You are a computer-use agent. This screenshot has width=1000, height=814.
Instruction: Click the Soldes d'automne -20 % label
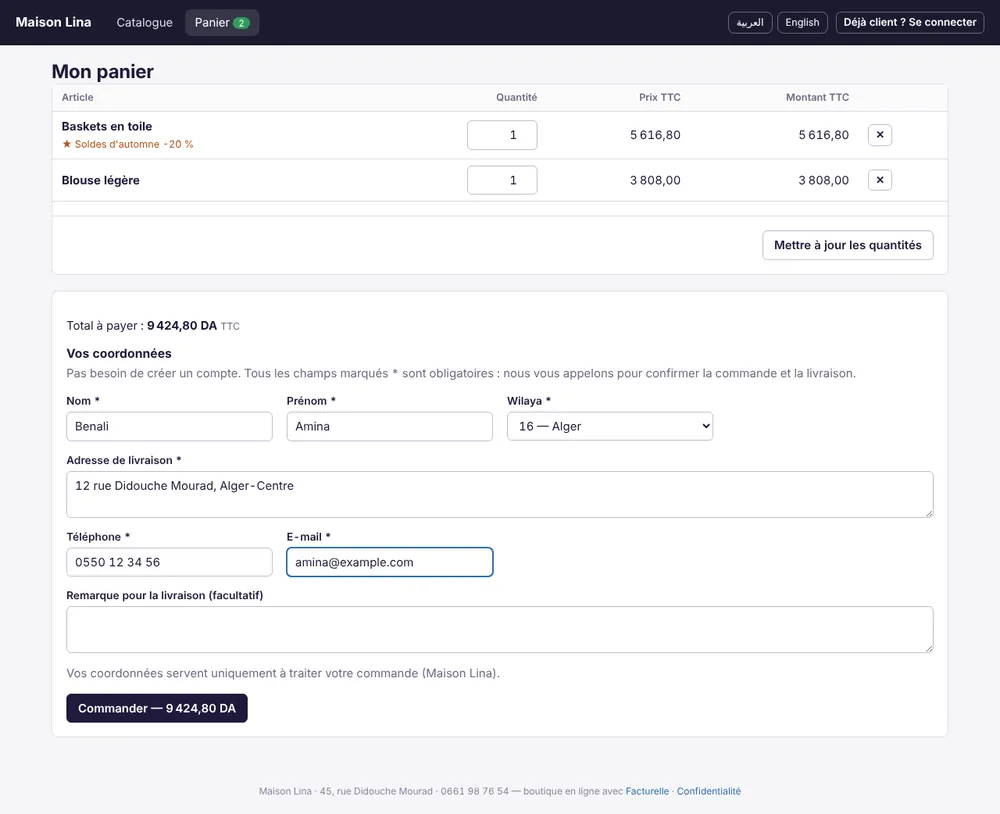pos(128,144)
